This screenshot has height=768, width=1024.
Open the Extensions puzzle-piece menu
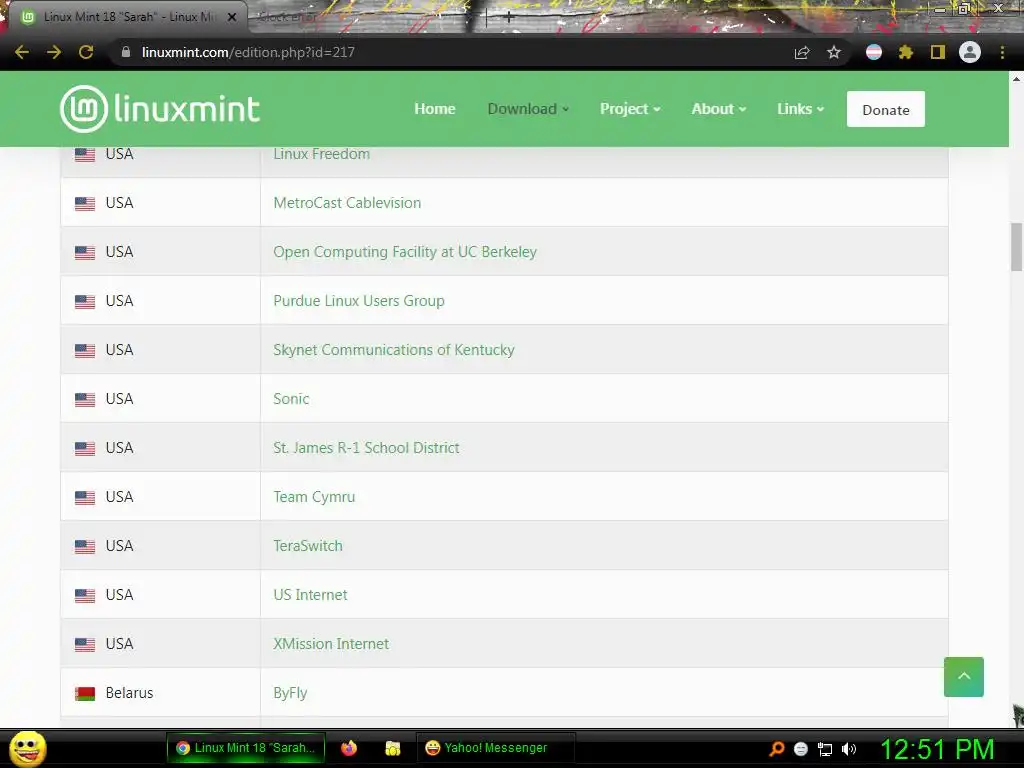905,52
